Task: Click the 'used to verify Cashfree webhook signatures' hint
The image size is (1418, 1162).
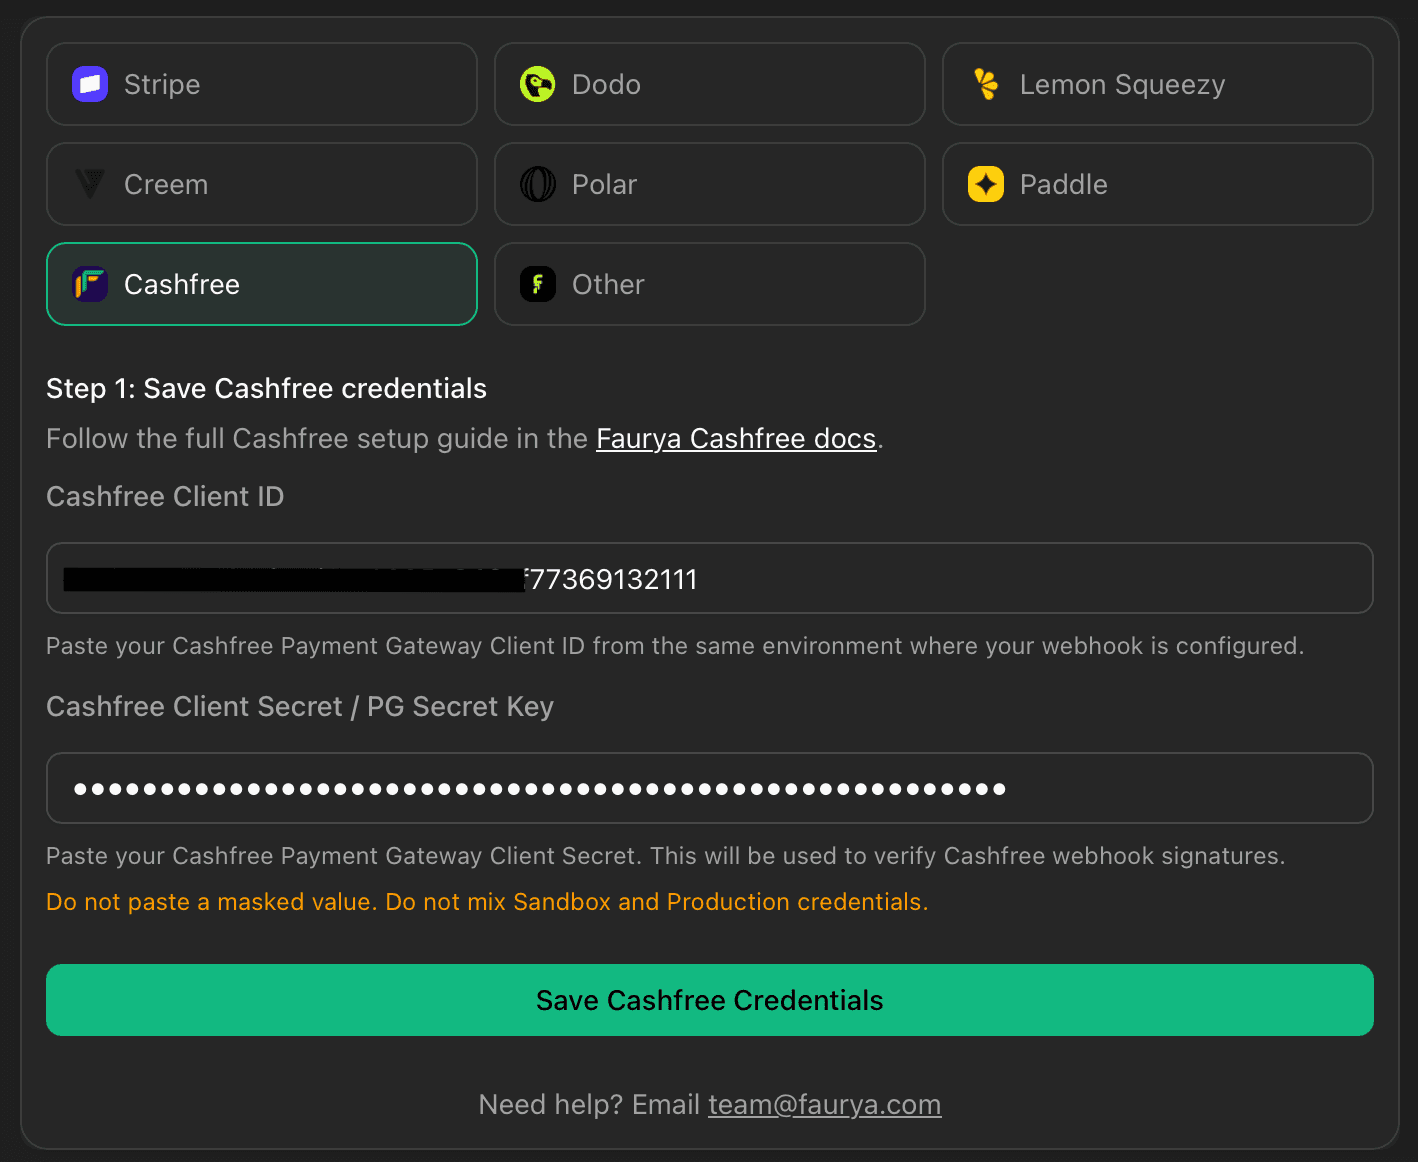Action: [666, 856]
